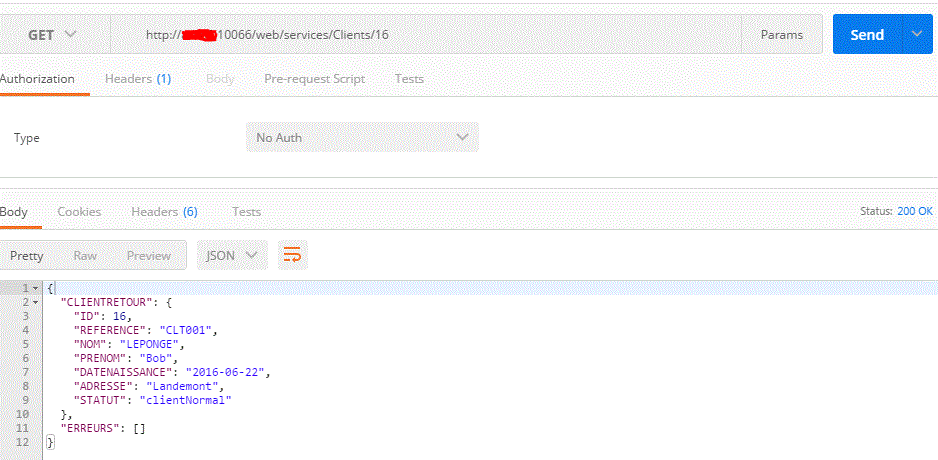
Task: Collapse the CLIENTRETOUR object at line 2
Action: (36, 303)
